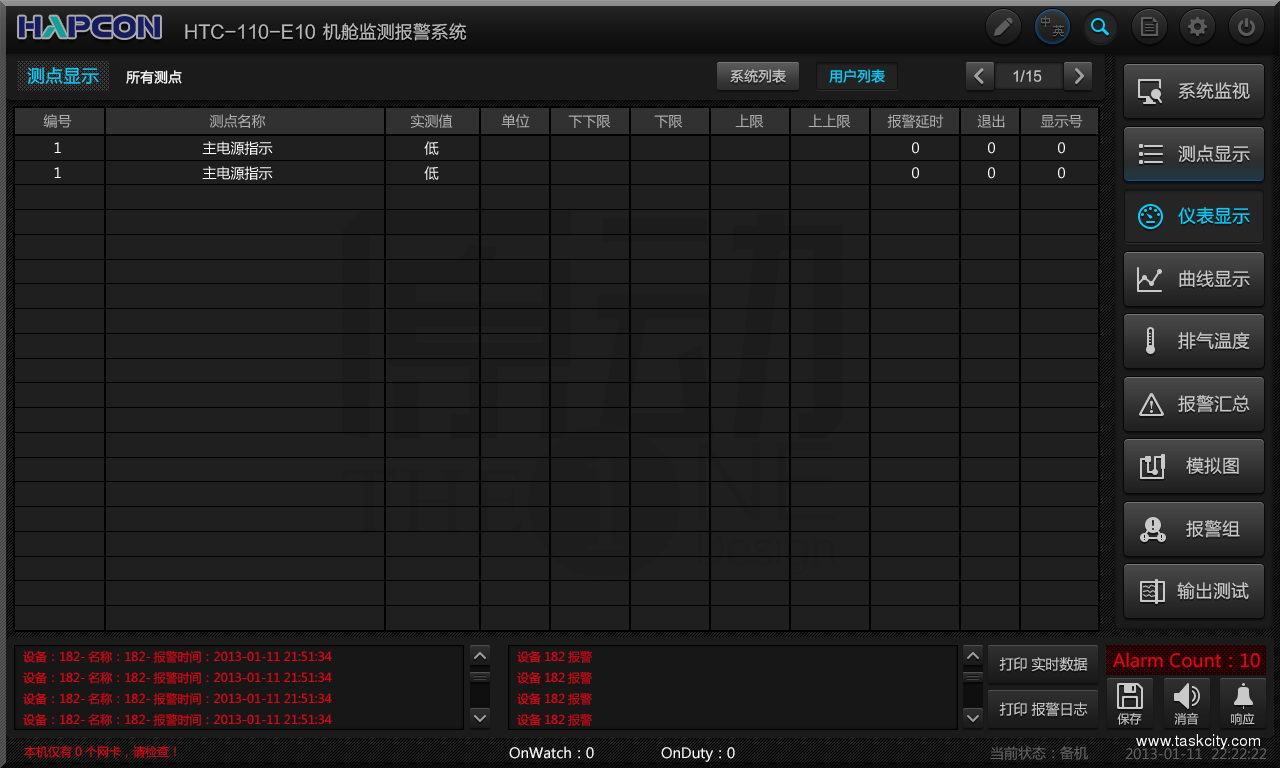
Task: Click 当前状态：备机 status text
Action: coord(1039,753)
